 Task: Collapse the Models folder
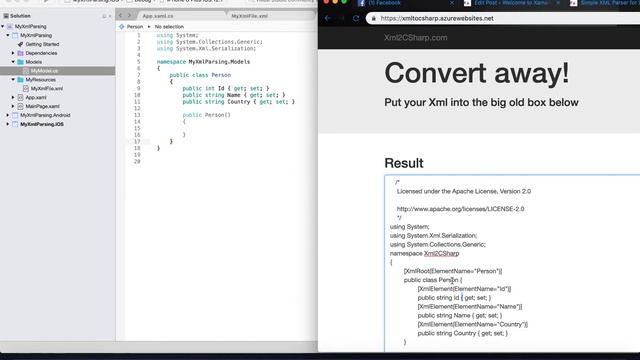pyautogui.click(x=13, y=62)
